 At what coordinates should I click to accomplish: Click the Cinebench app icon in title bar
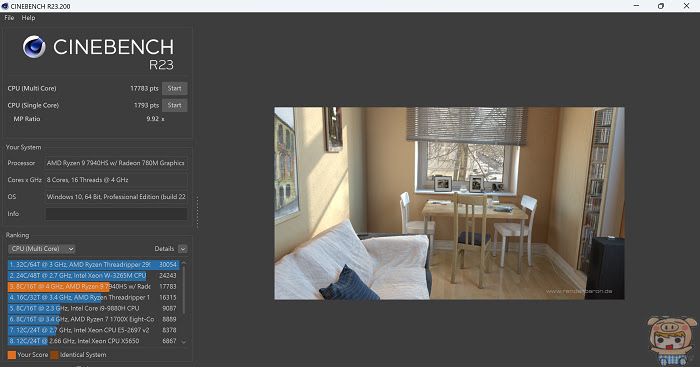(x=5, y=6)
